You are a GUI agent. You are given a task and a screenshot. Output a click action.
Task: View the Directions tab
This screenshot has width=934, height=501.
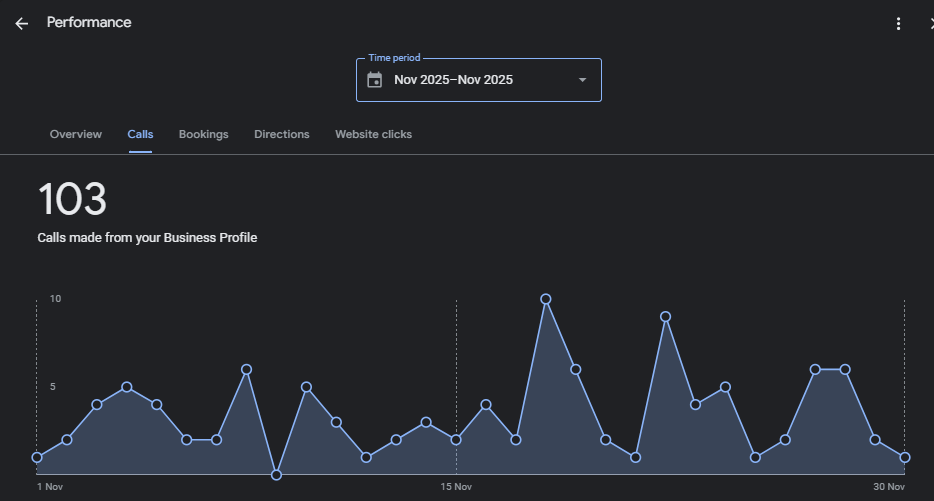pyautogui.click(x=281, y=134)
